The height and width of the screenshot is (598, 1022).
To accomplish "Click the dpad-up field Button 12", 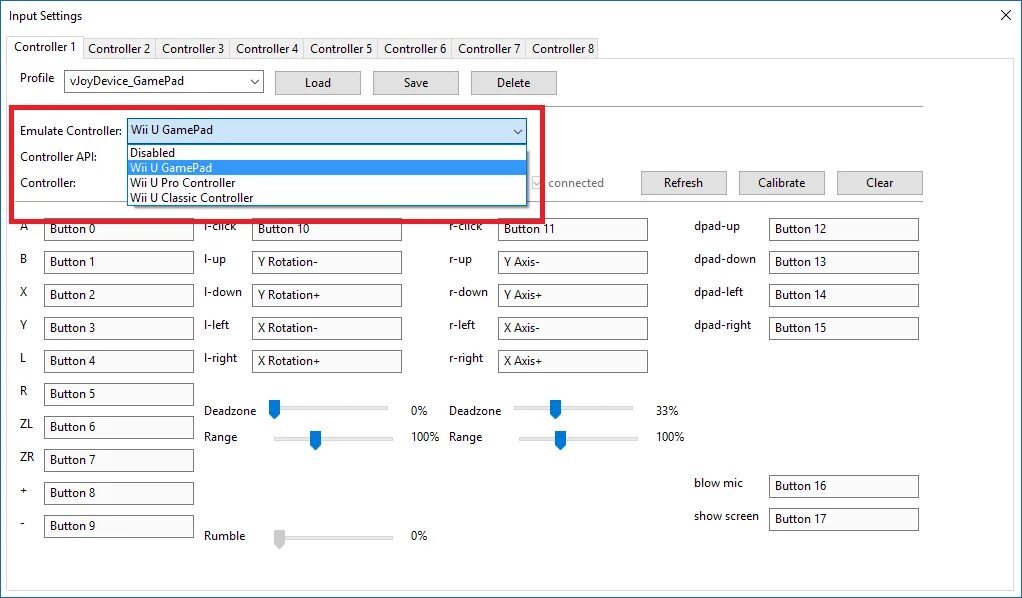I will [x=844, y=230].
